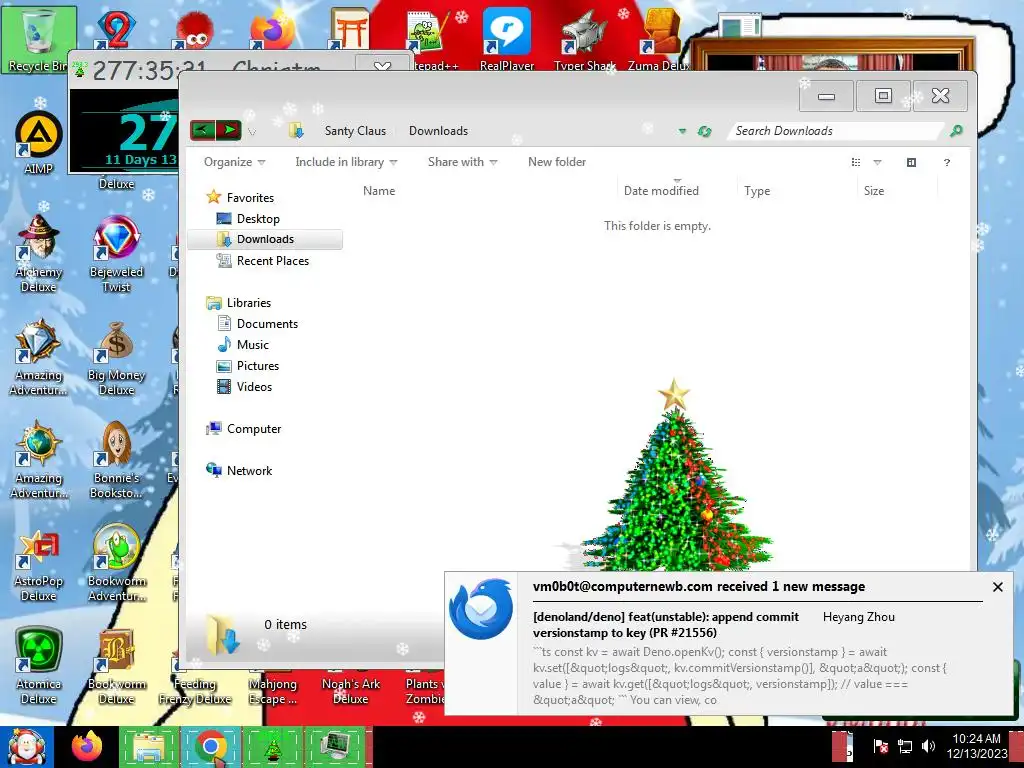The width and height of the screenshot is (1024, 768).
Task: Launch Alchemy Deluxe desktop shortcut
Action: click(39, 253)
